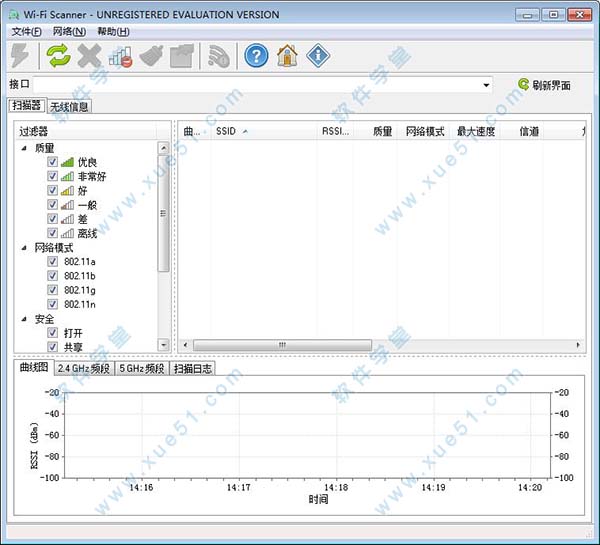Viewport: 600px width, 545px height.
Task: Click the 过滤器 panel header
Action: (86, 131)
